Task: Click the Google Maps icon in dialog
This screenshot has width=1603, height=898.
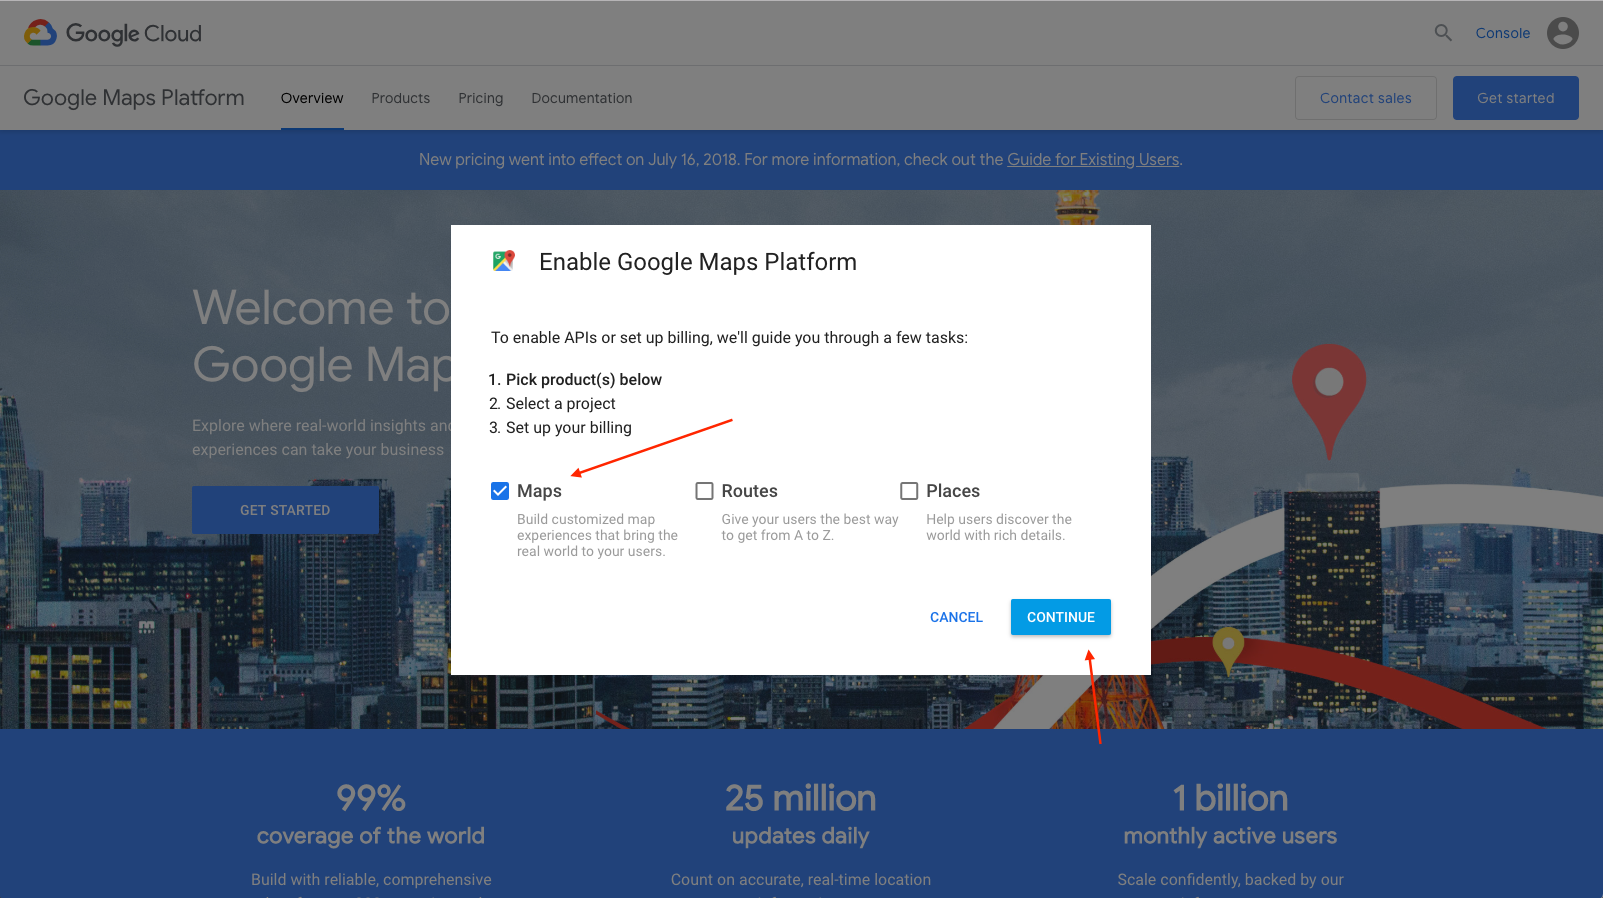Action: coord(504,261)
